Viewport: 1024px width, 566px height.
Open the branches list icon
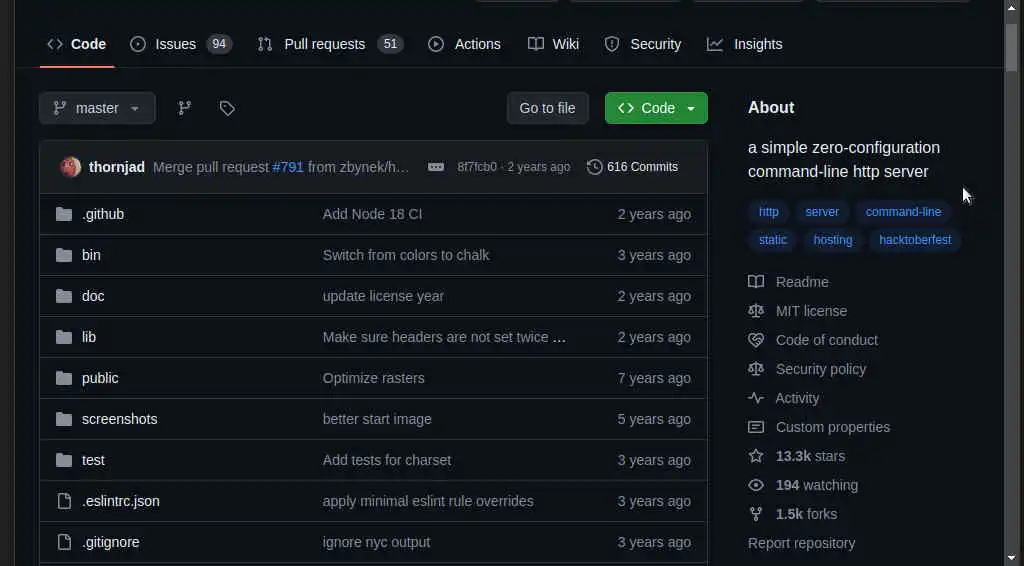coord(184,108)
